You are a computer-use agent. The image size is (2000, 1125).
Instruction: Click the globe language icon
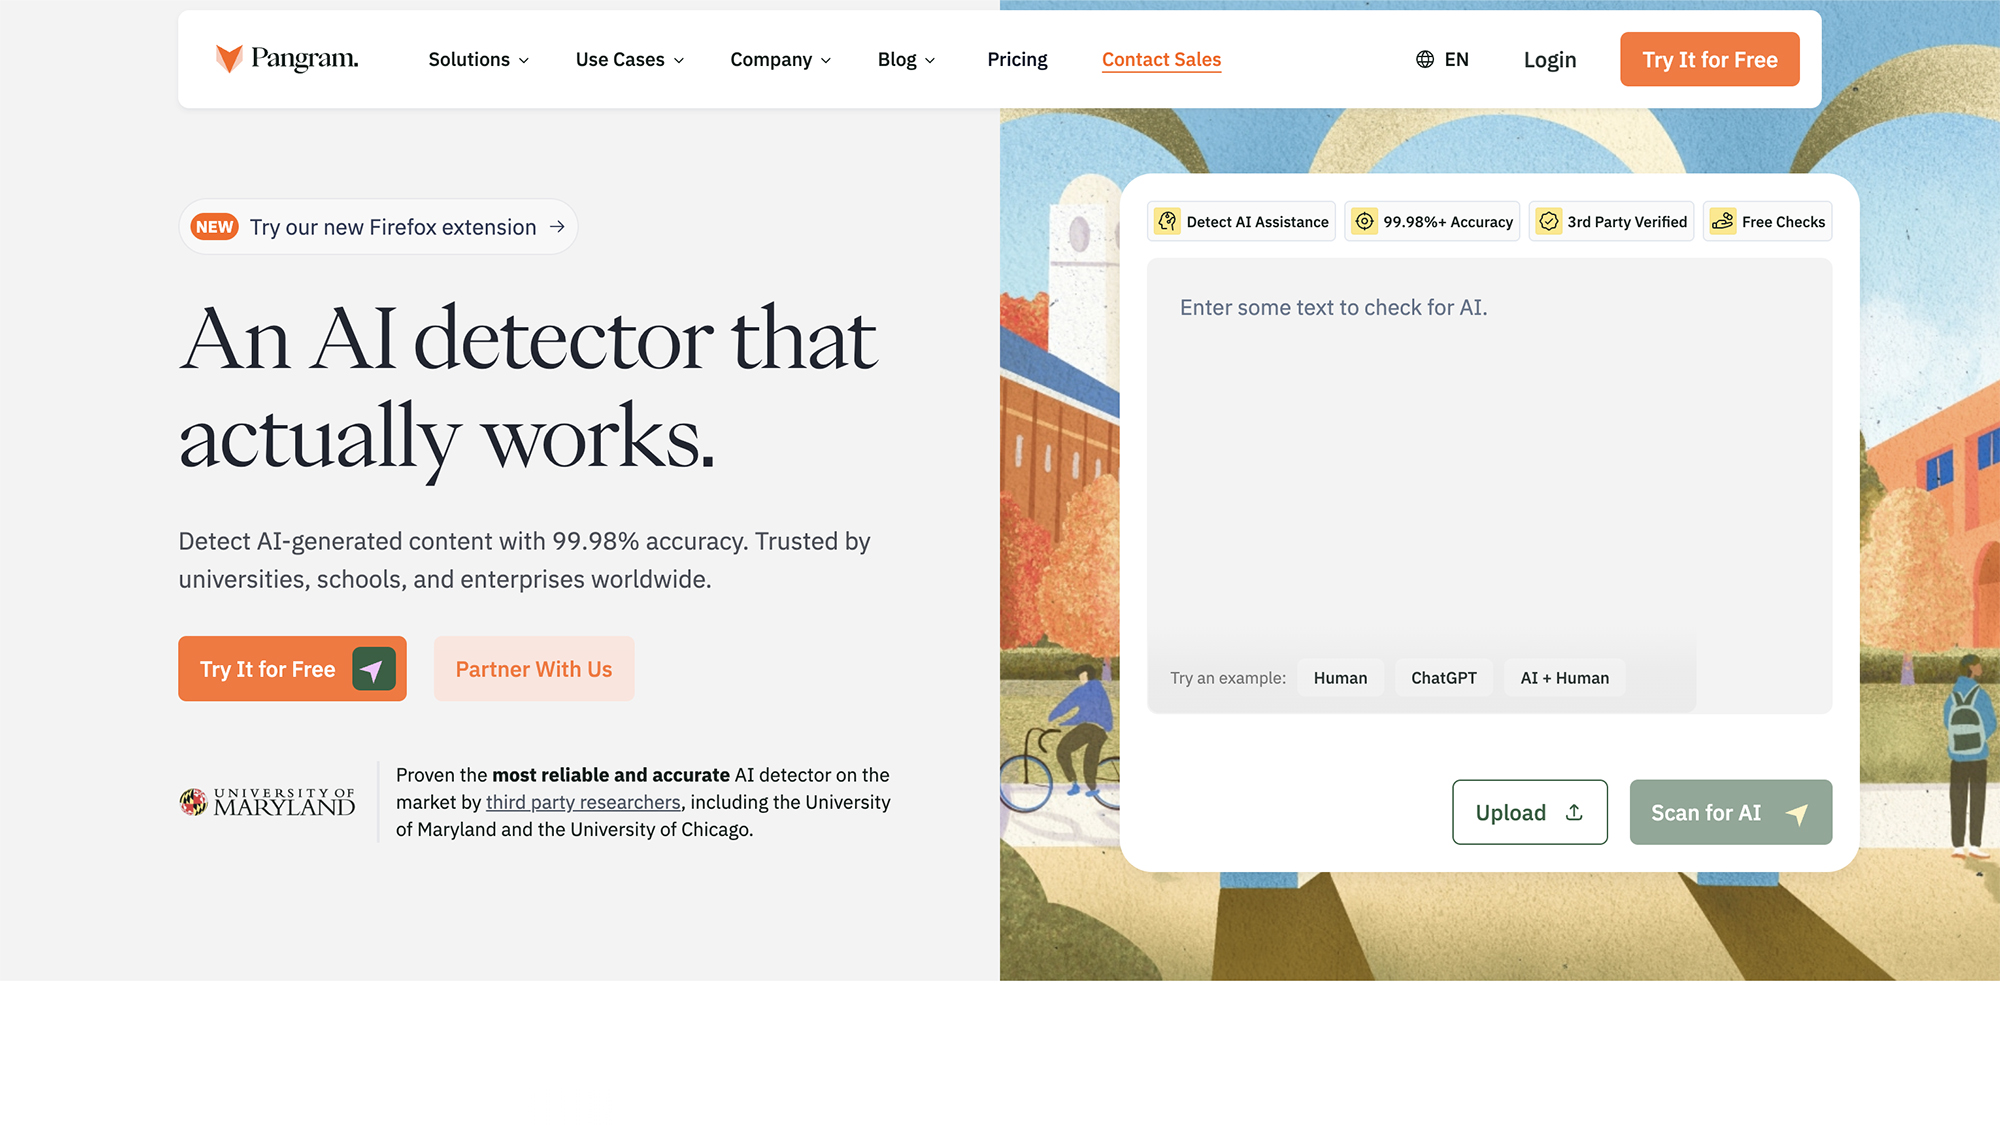pos(1425,59)
